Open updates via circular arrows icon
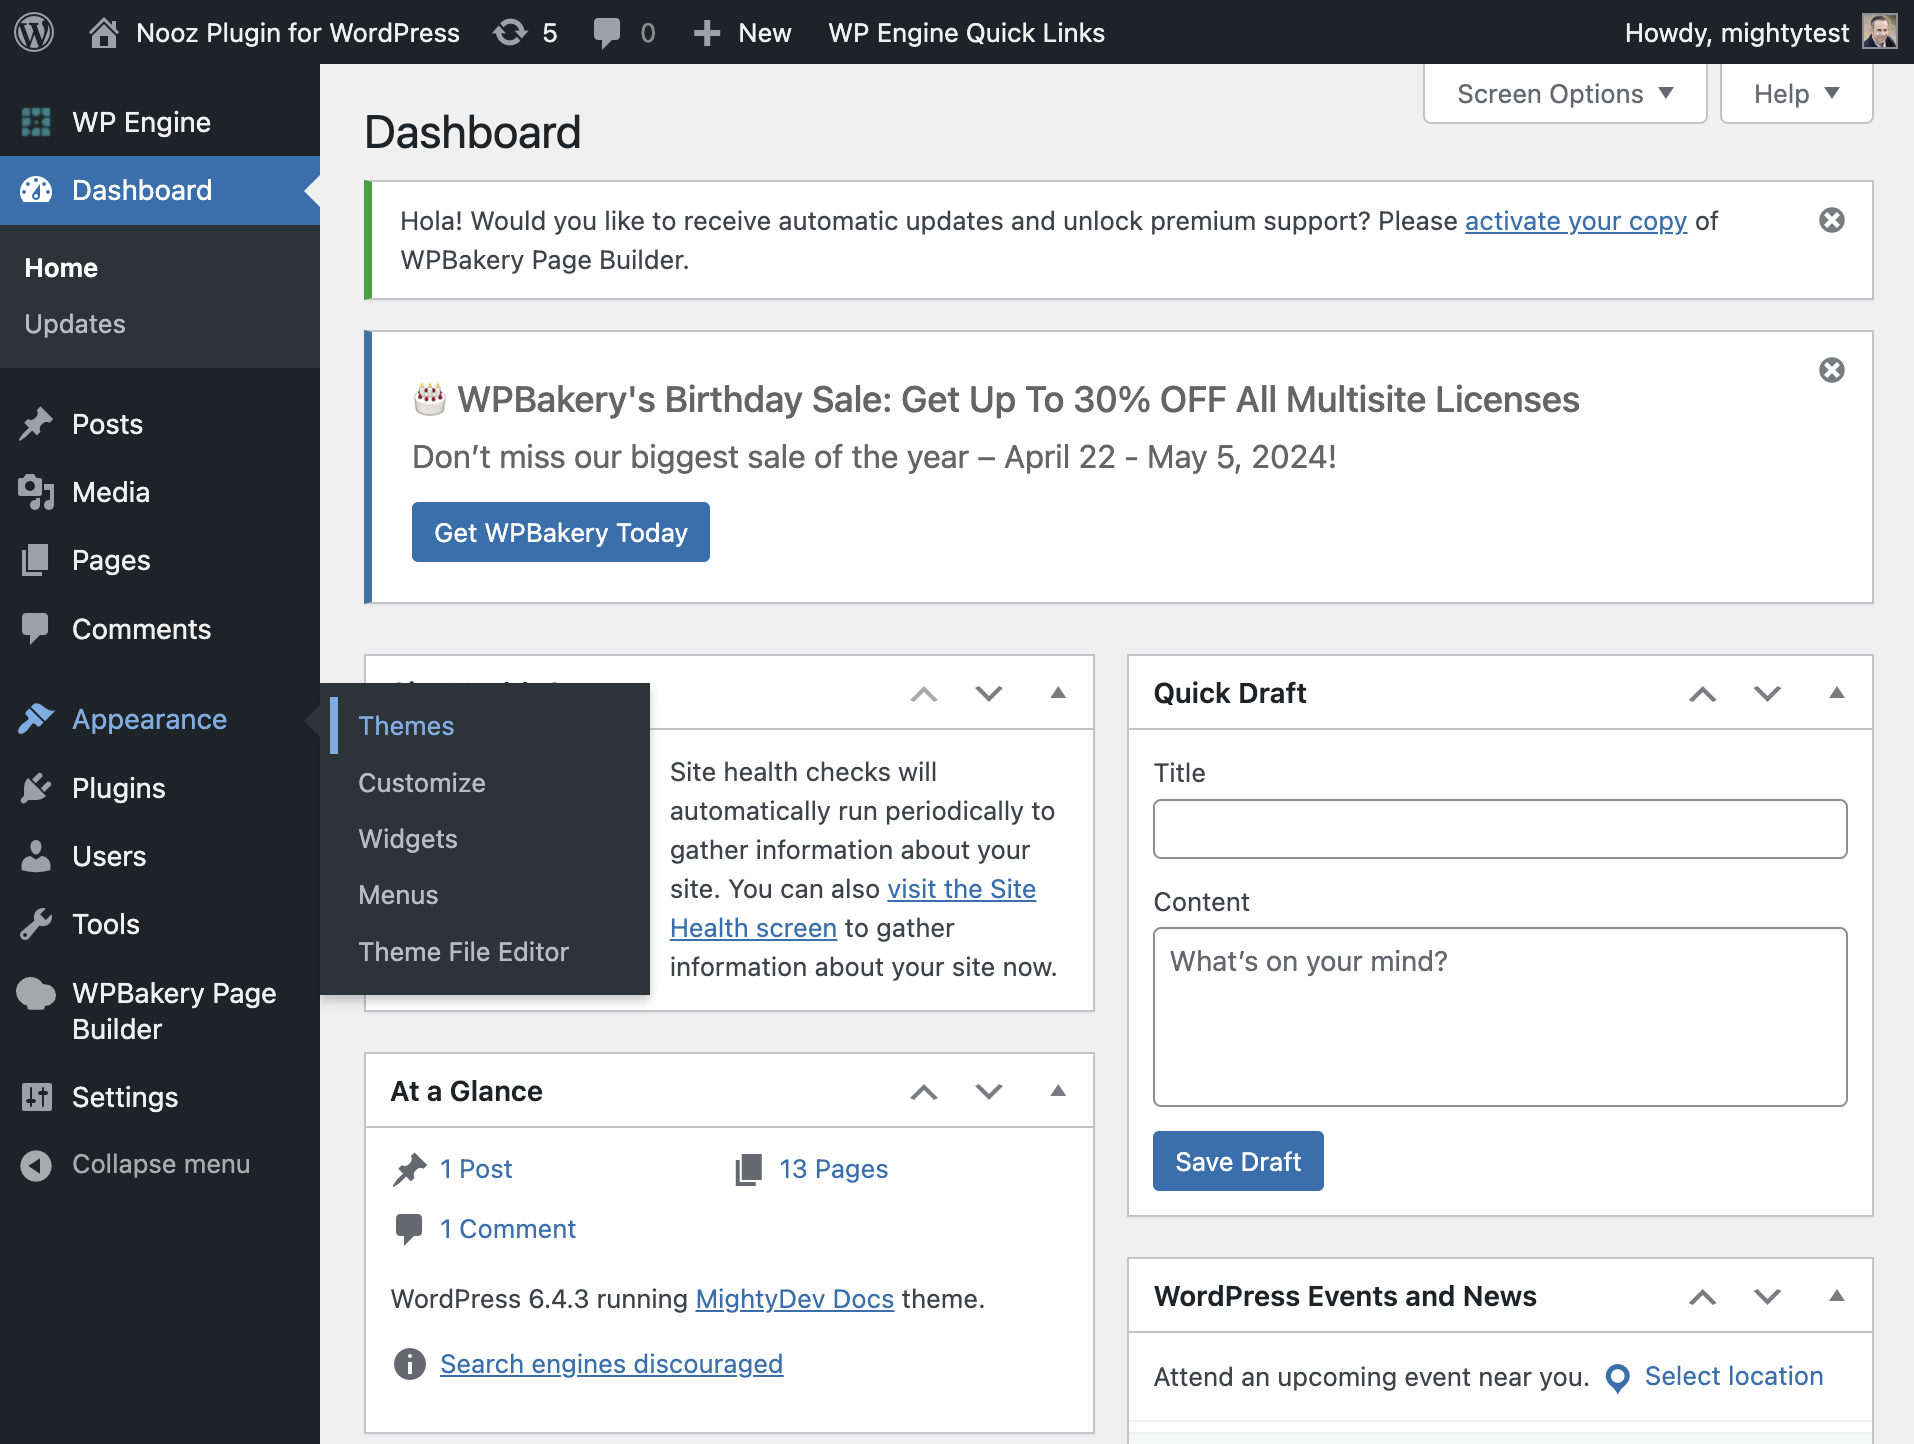 click(x=510, y=32)
